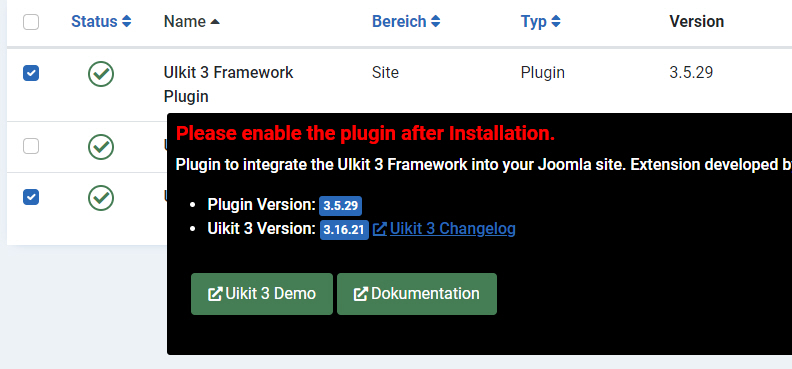Open the Uikit 3 Changelog link
This screenshot has height=369, width=792.
(x=453, y=229)
